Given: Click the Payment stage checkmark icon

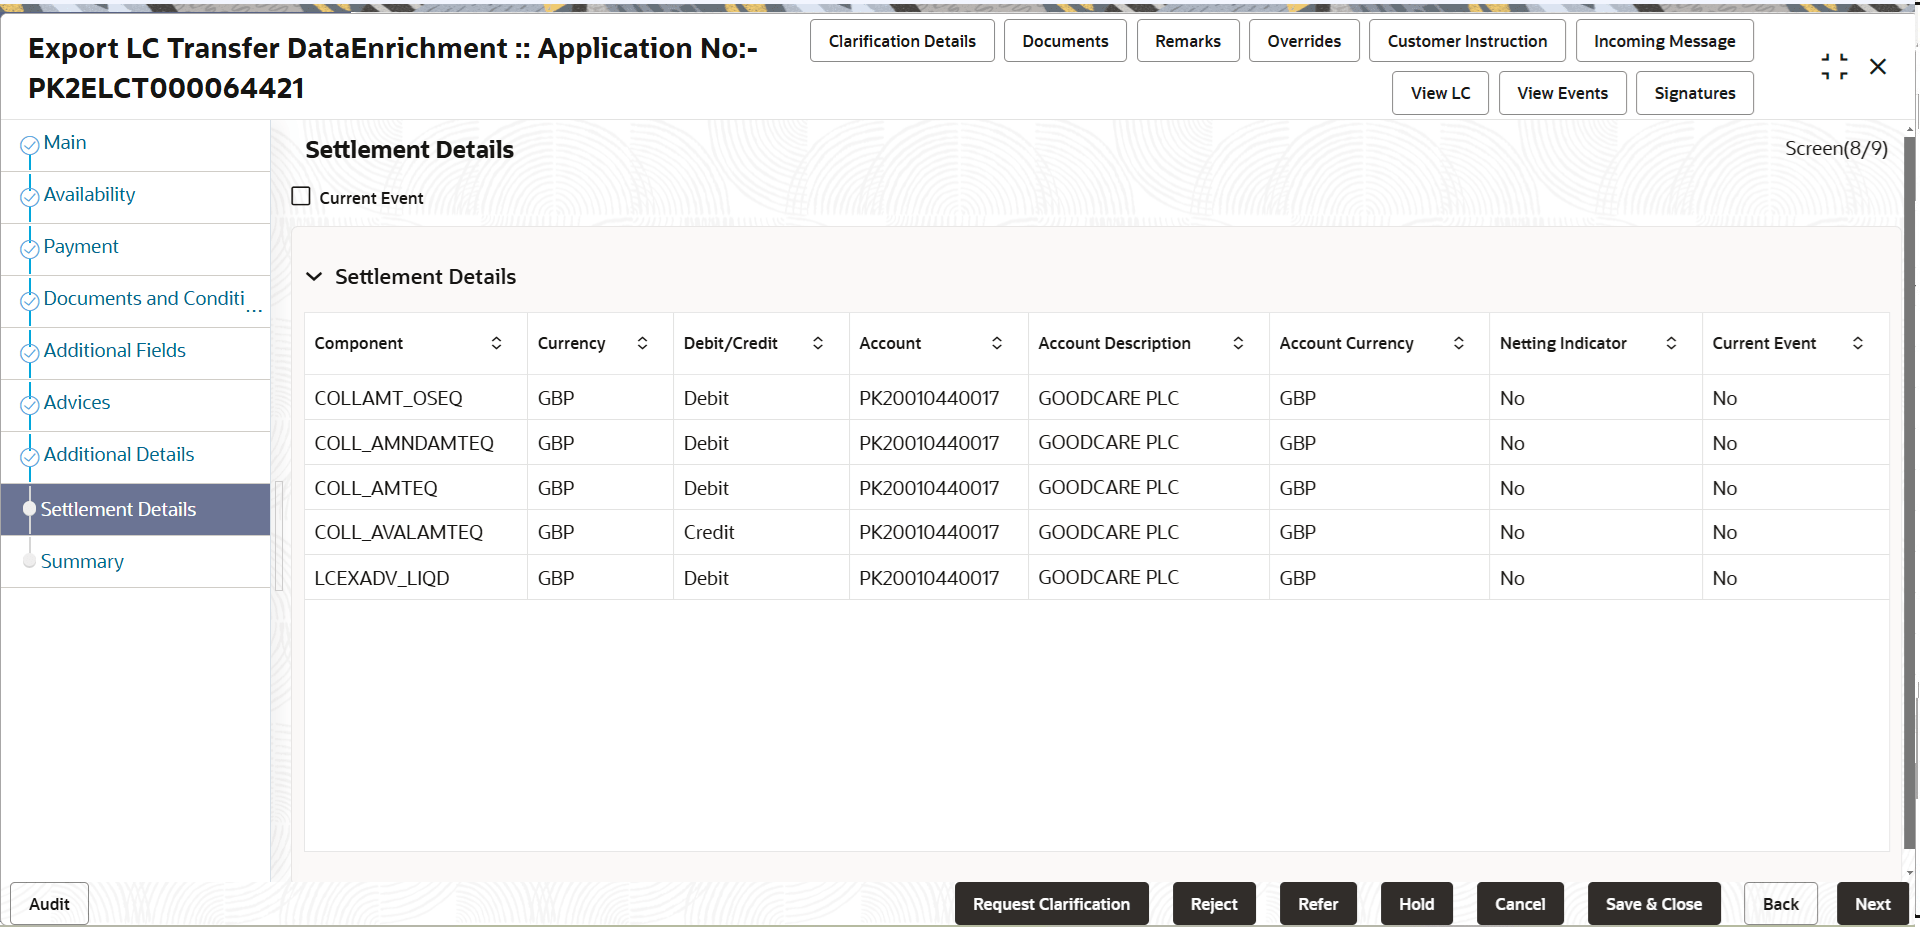Looking at the screenshot, I should 29,246.
